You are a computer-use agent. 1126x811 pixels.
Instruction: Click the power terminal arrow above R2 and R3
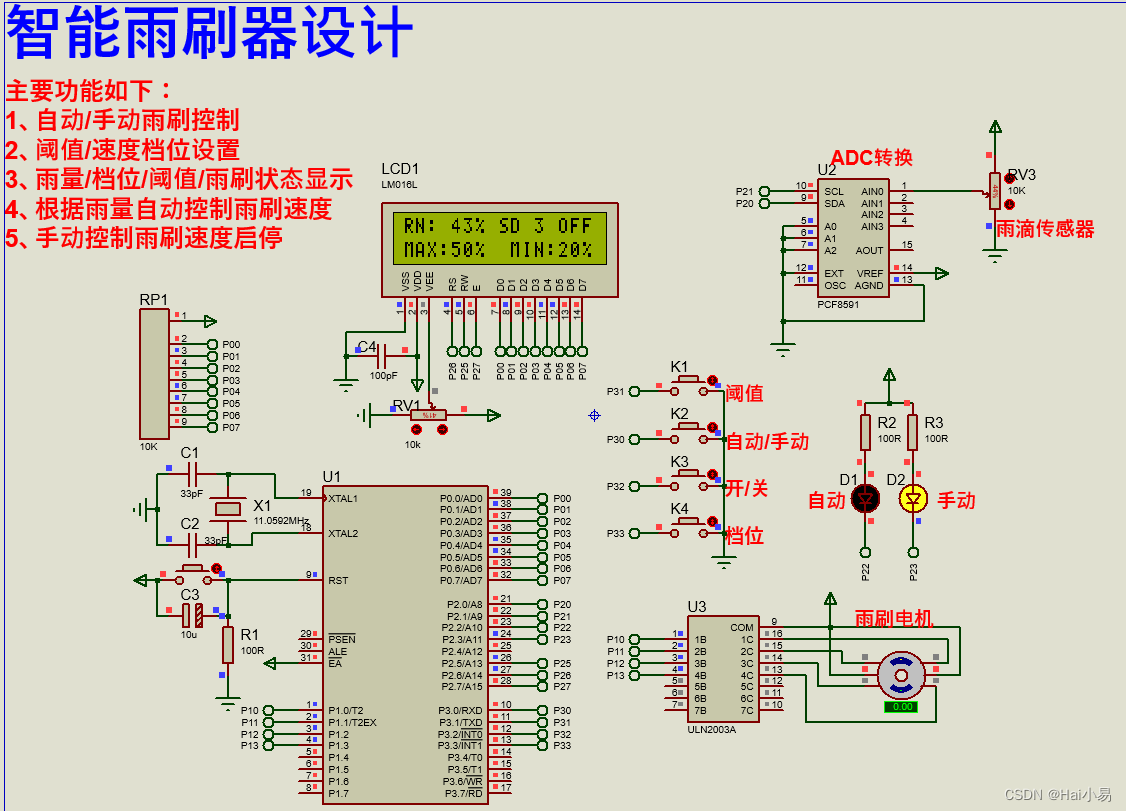pos(889,375)
